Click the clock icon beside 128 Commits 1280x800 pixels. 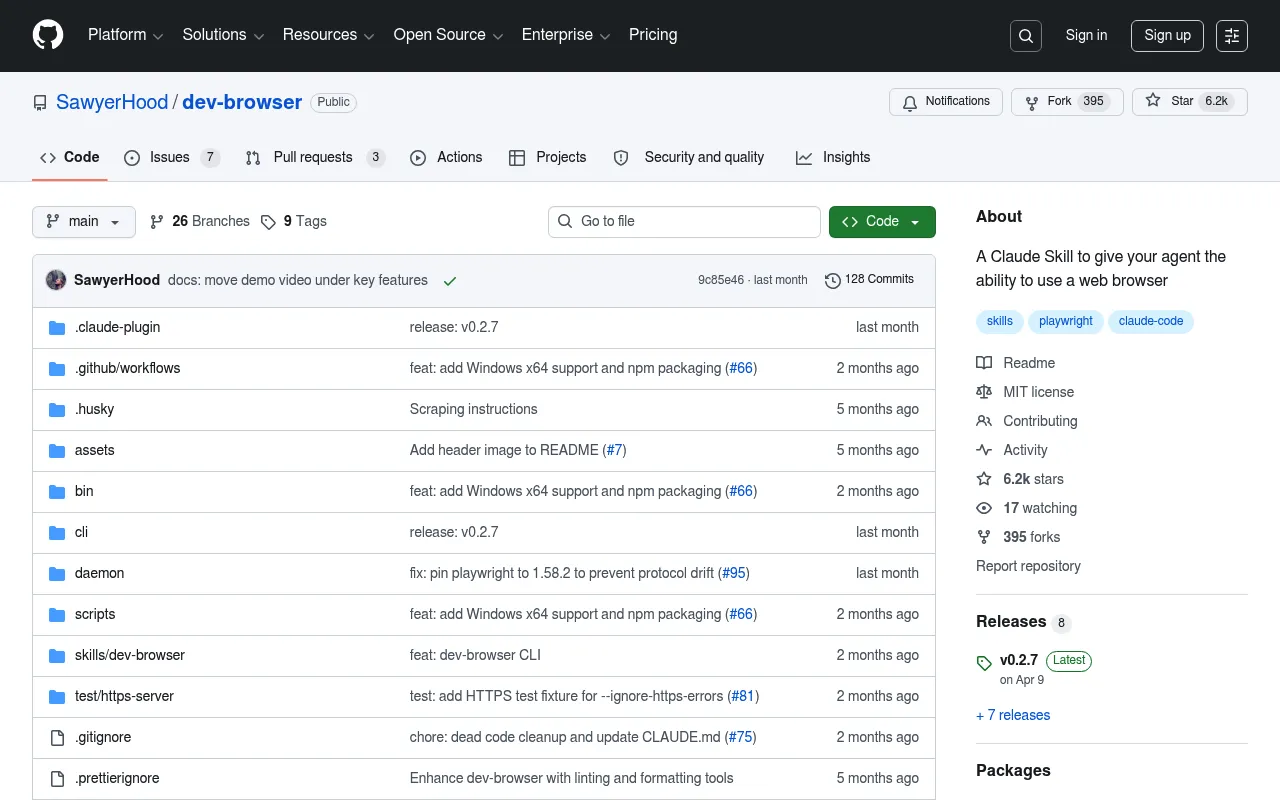click(832, 281)
